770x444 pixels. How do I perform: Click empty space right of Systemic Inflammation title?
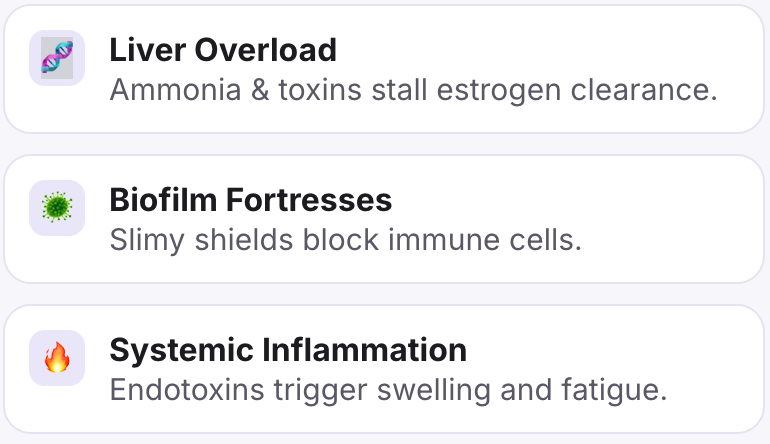(610, 350)
